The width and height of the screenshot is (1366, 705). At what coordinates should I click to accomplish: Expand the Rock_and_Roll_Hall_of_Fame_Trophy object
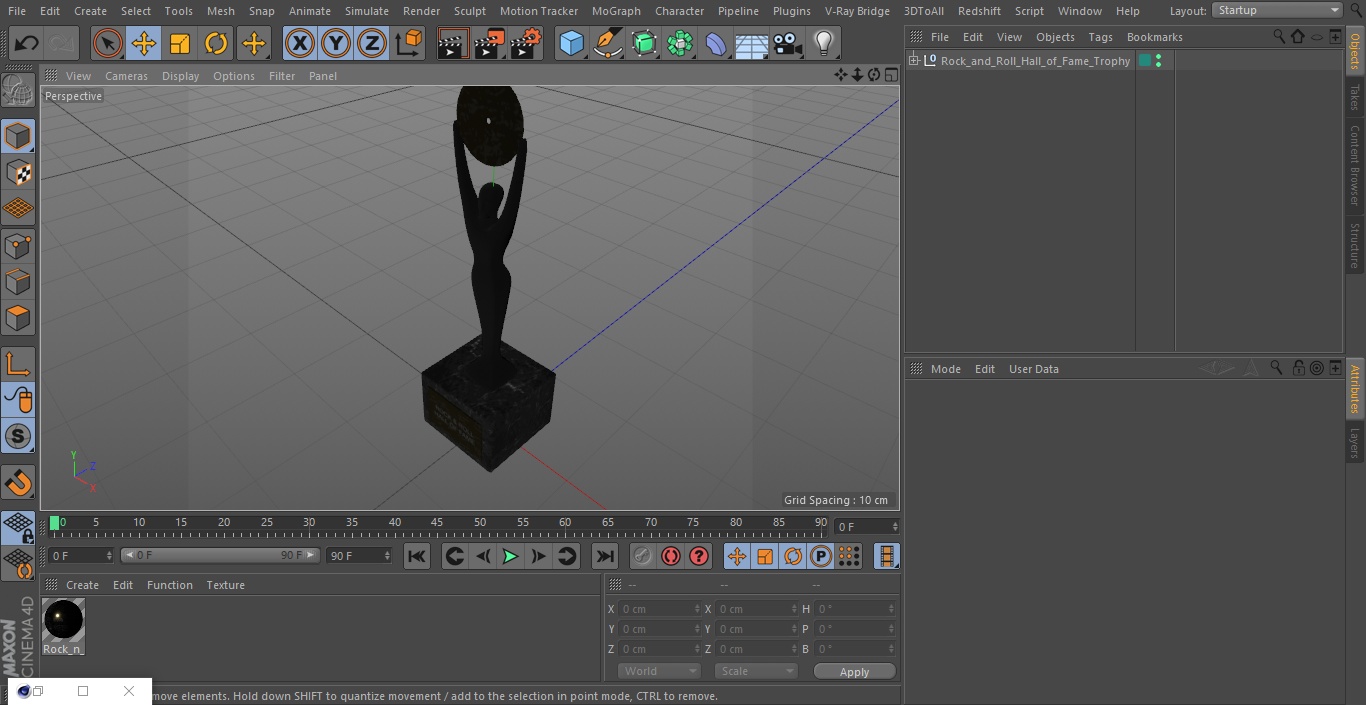(913, 61)
